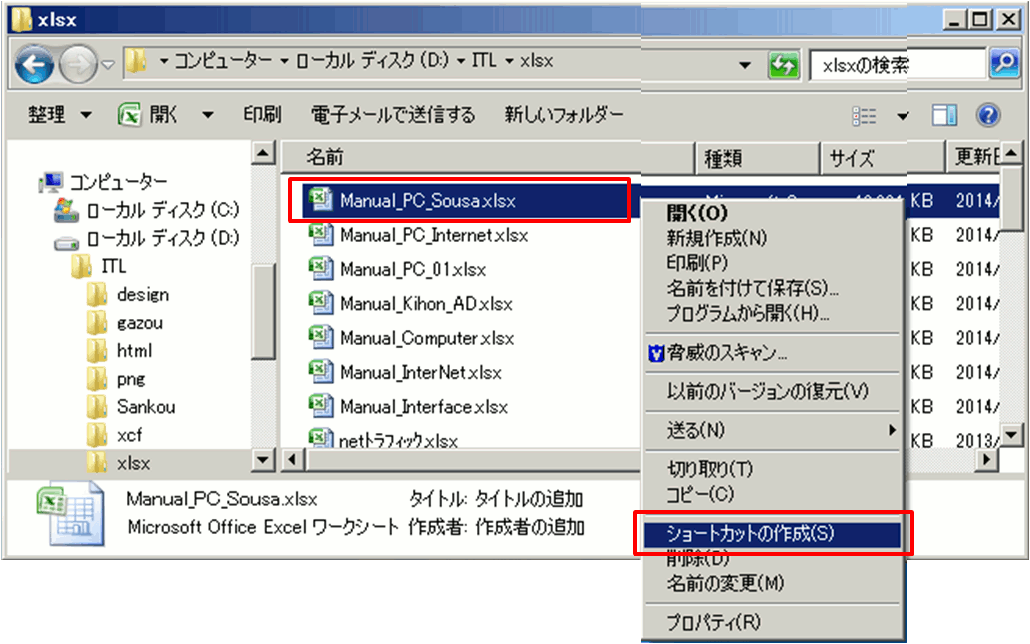The image size is (1030, 644).
Task: Click in the xlsxの検索 search box
Action: pos(895,65)
